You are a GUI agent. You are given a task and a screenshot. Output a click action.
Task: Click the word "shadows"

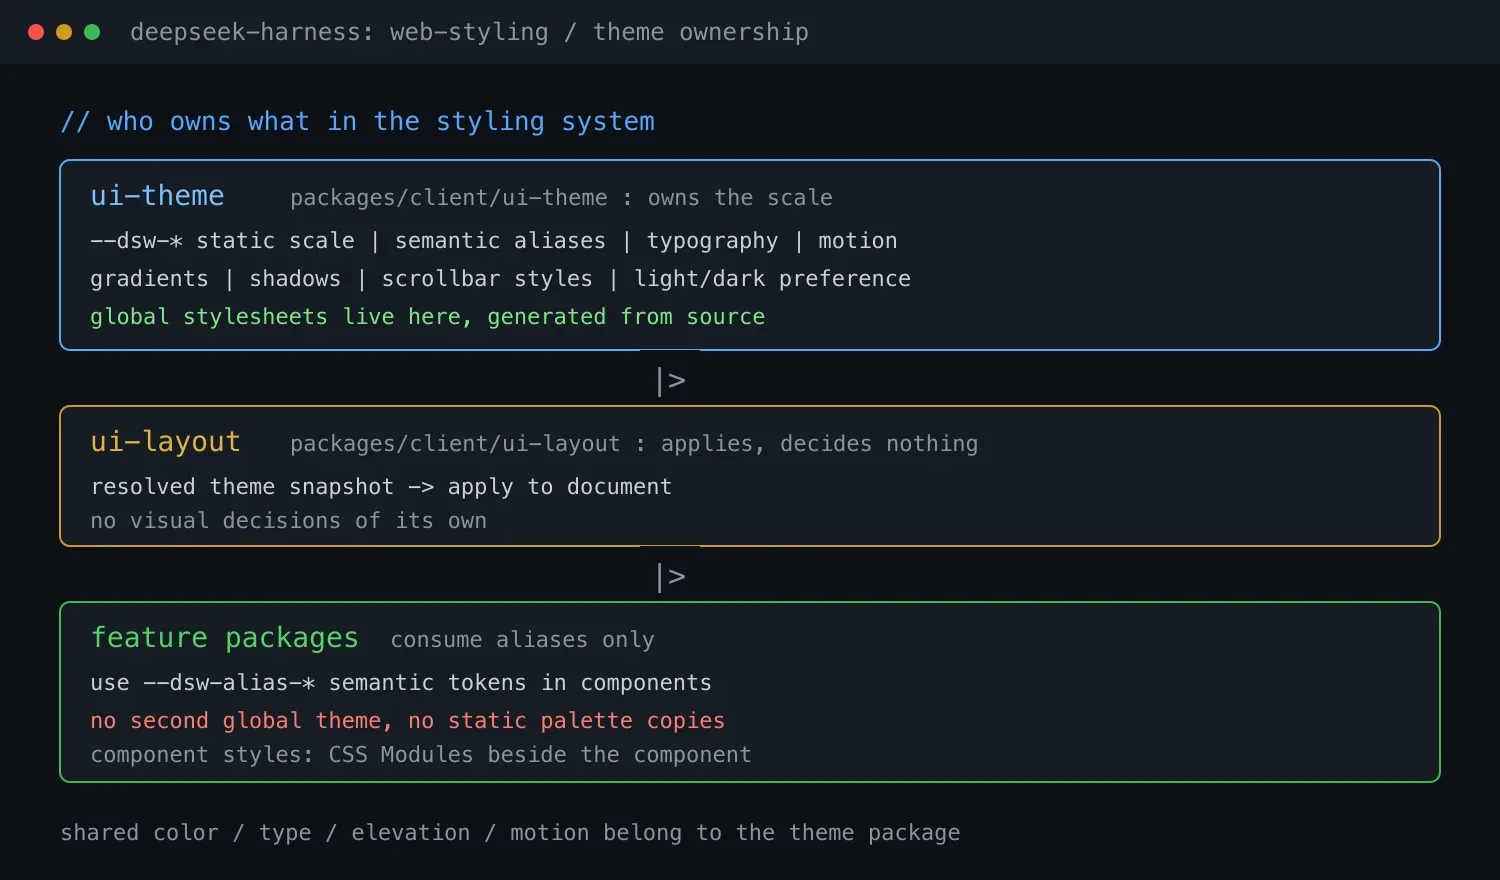[x=295, y=279]
